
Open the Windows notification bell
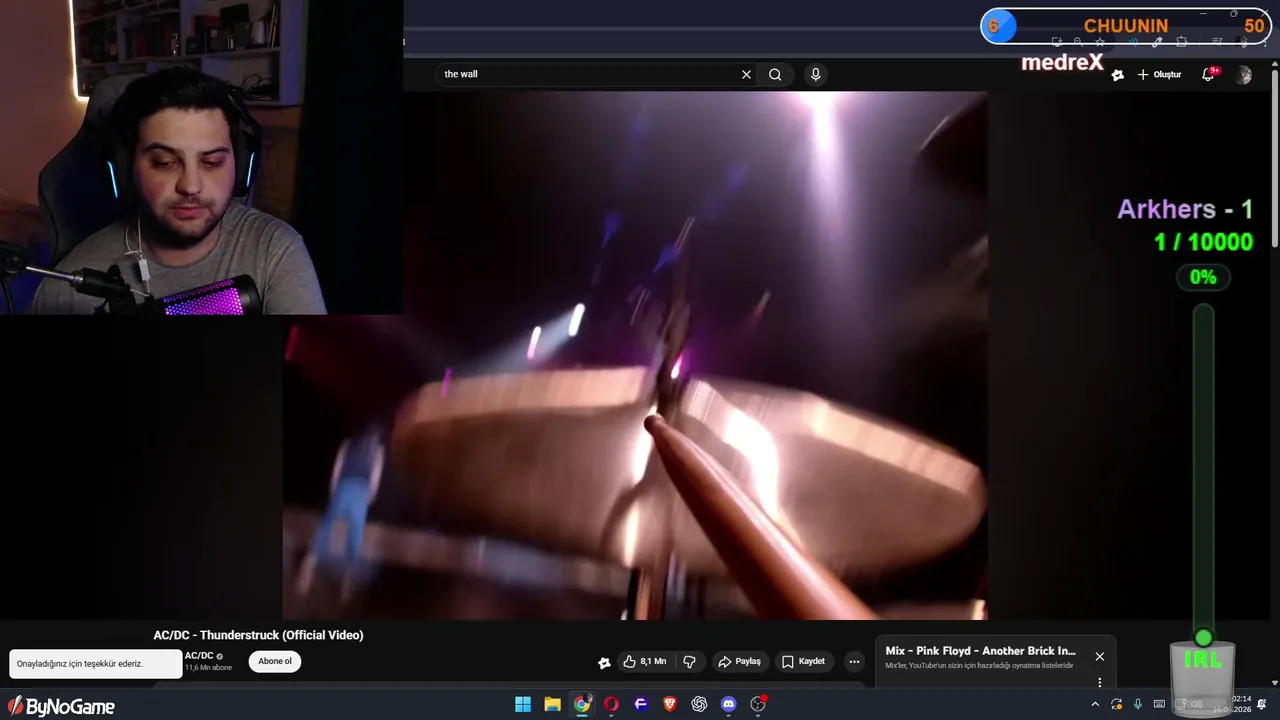[x=1261, y=704]
